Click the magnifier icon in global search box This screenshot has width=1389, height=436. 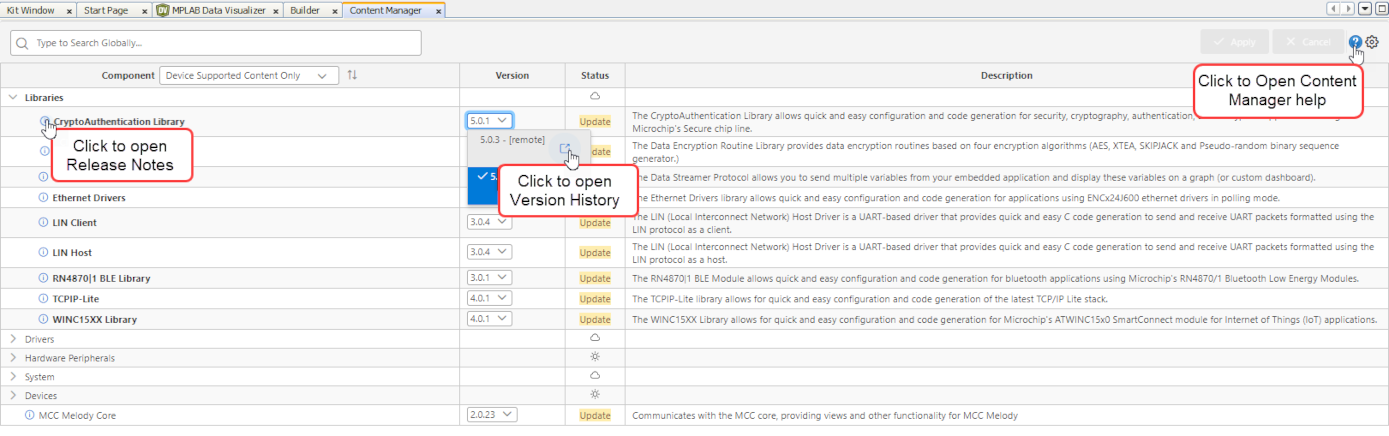[23, 43]
